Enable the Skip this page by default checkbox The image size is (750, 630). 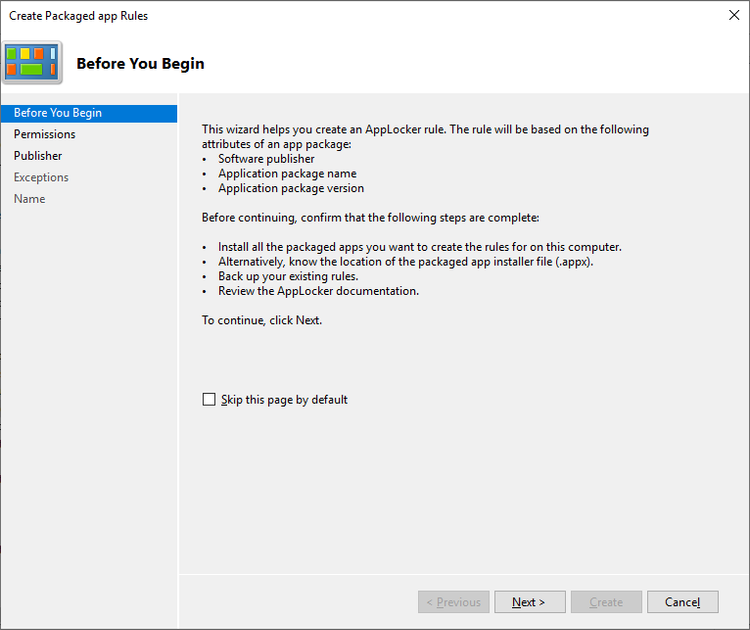(209, 400)
